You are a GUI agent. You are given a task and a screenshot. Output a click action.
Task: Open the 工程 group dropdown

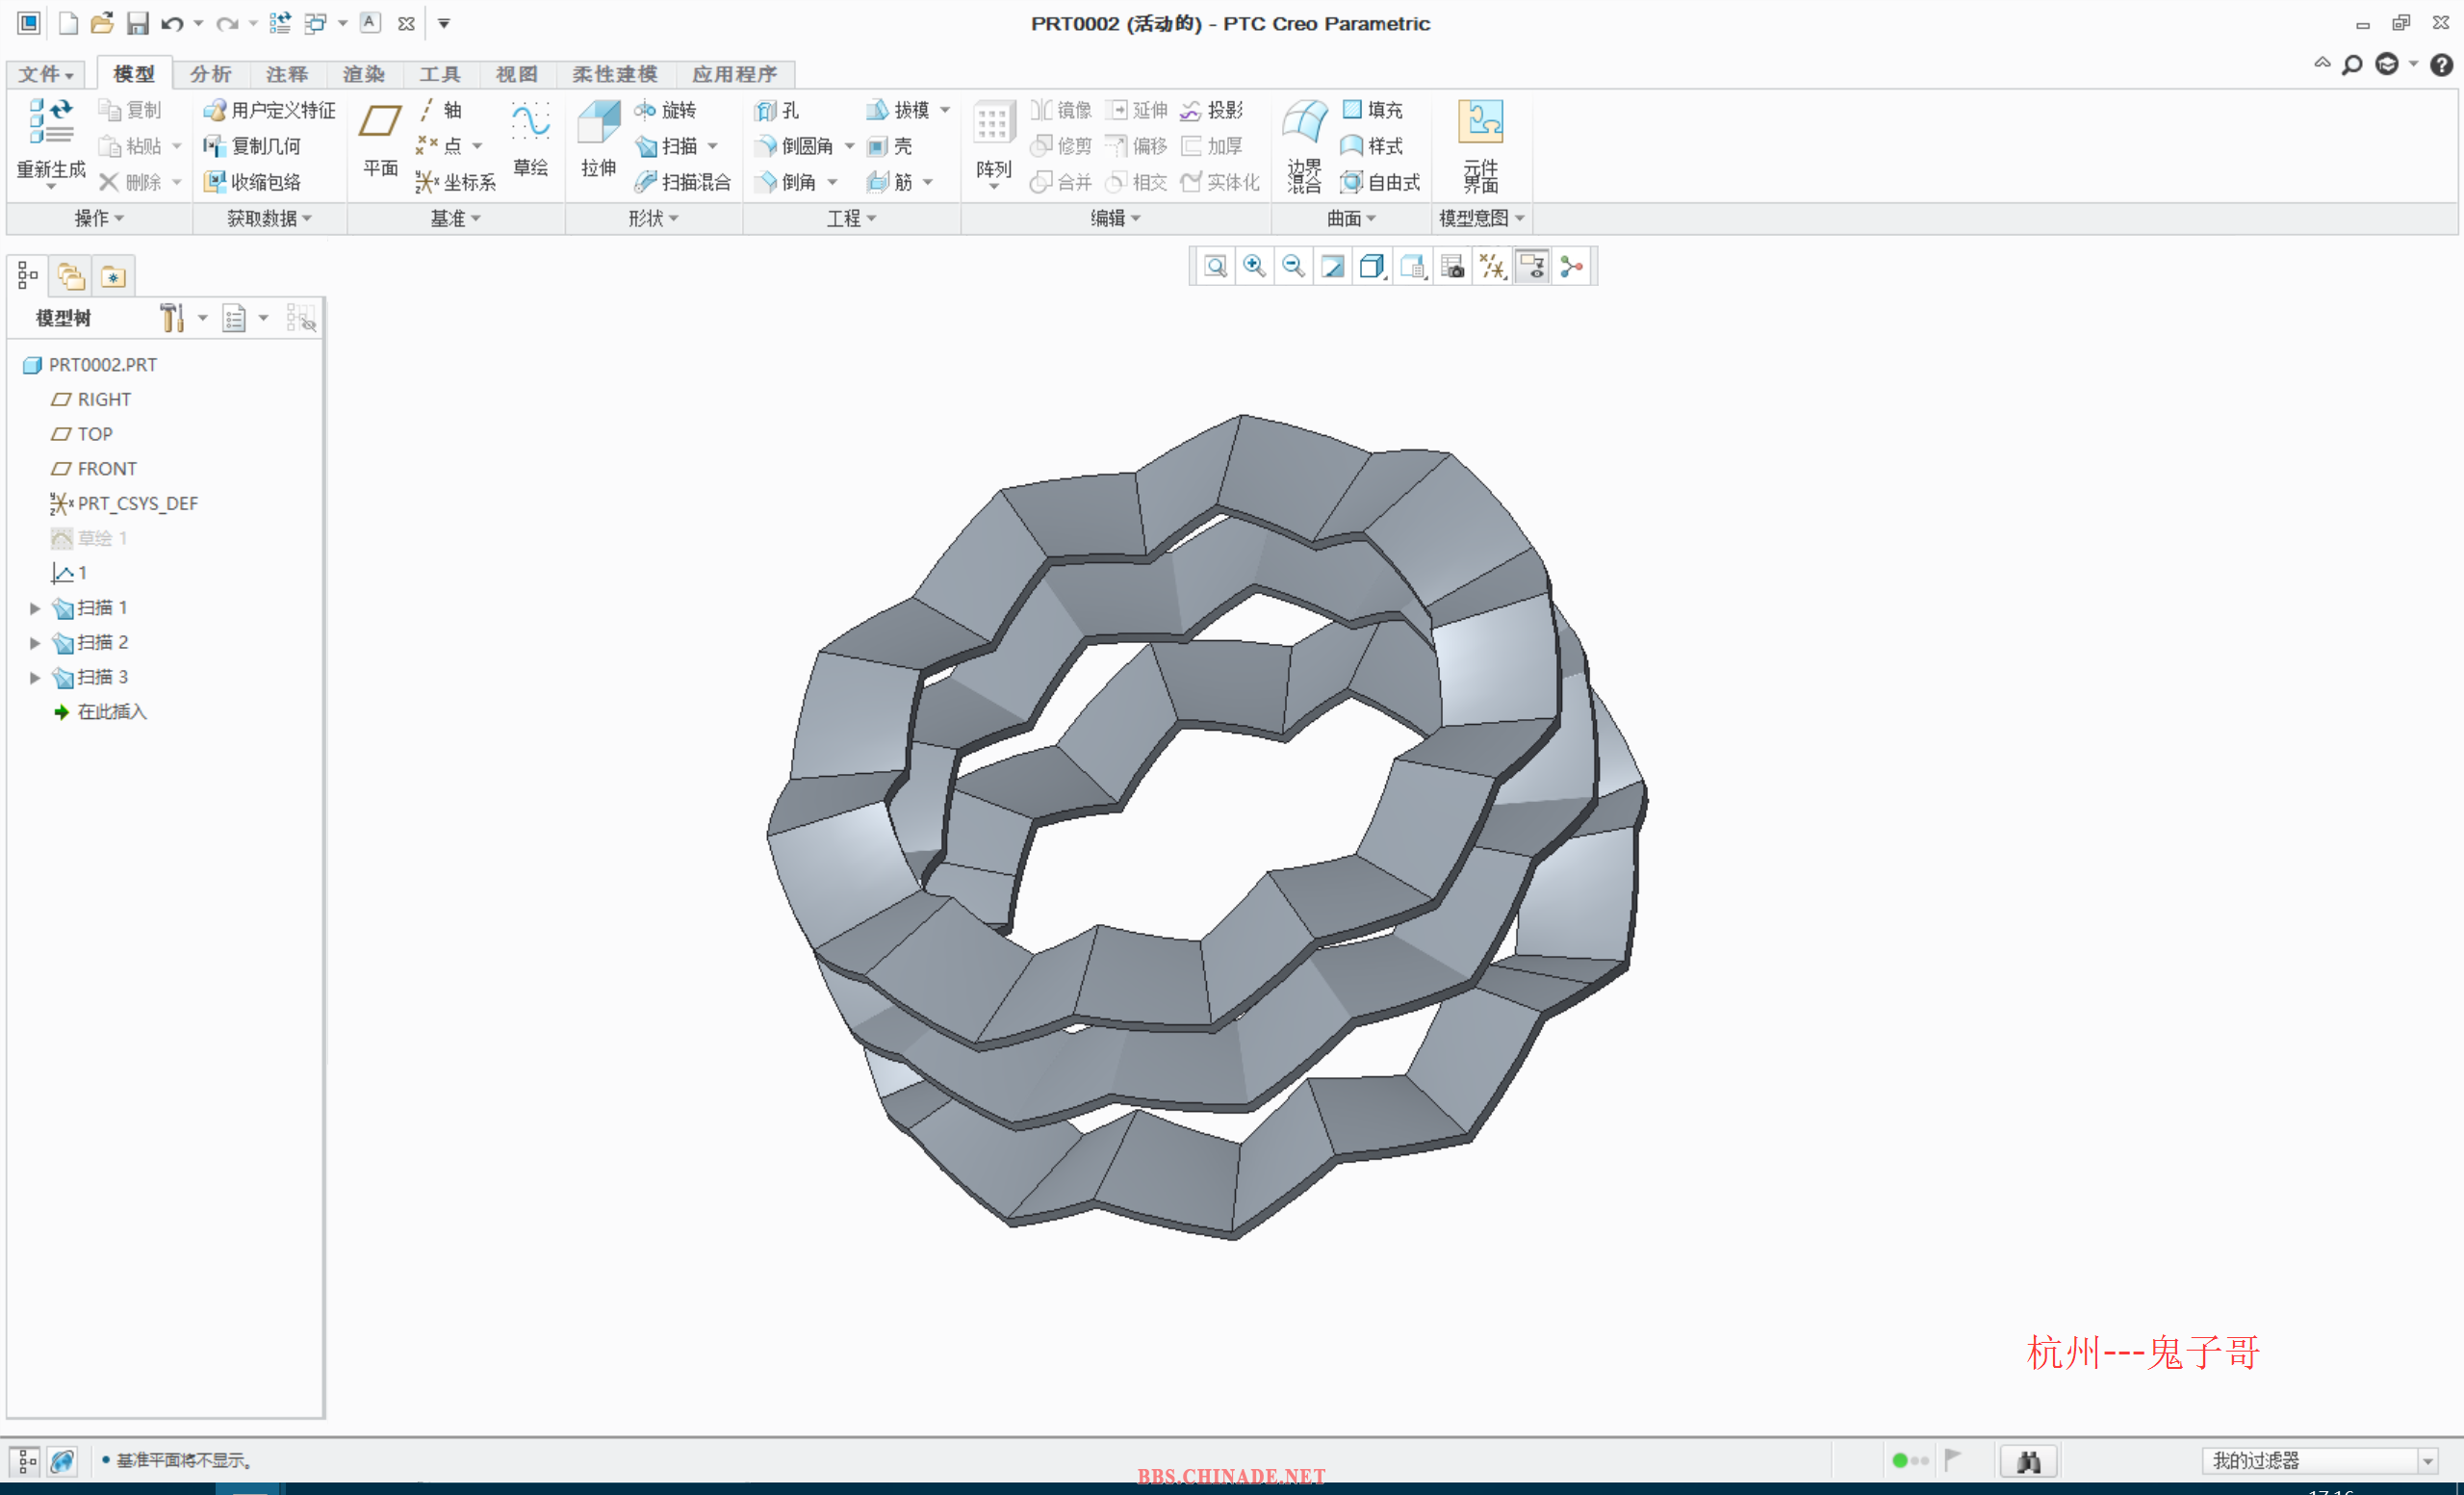851,218
